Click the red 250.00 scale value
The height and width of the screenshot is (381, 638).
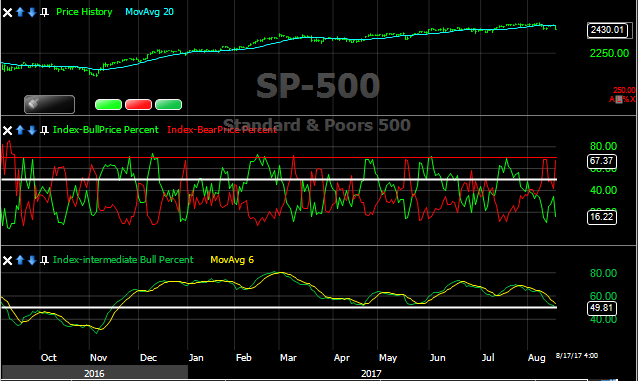(624, 90)
